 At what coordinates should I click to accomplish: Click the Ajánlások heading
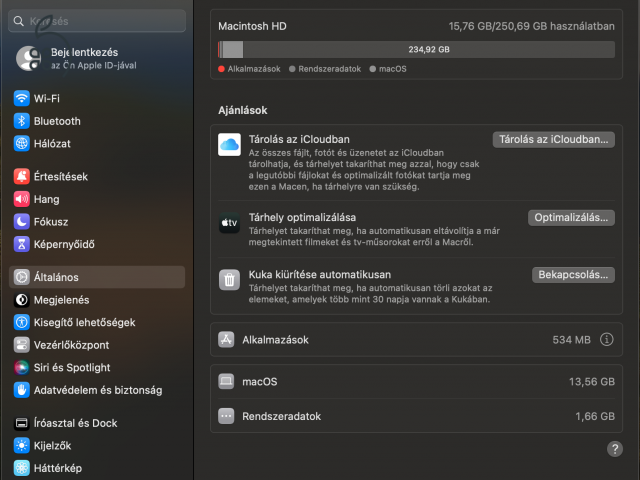(243, 110)
